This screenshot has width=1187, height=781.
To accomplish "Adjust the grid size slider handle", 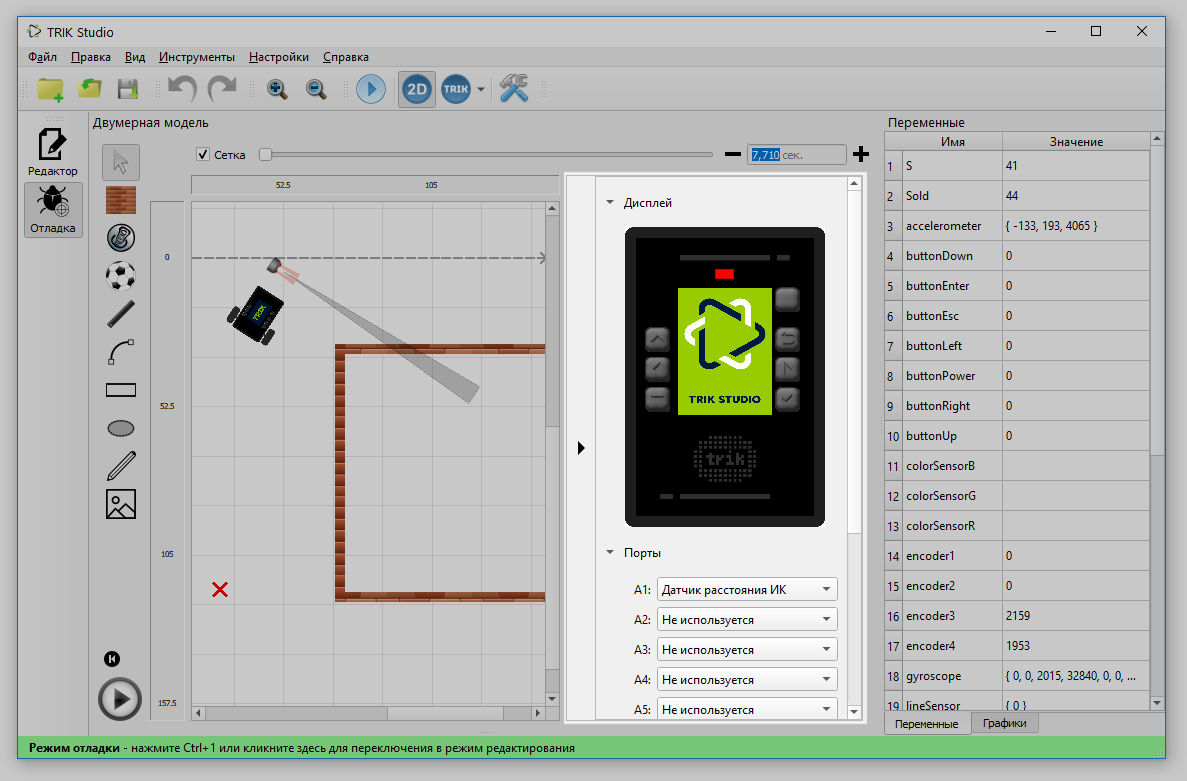I will (266, 154).
